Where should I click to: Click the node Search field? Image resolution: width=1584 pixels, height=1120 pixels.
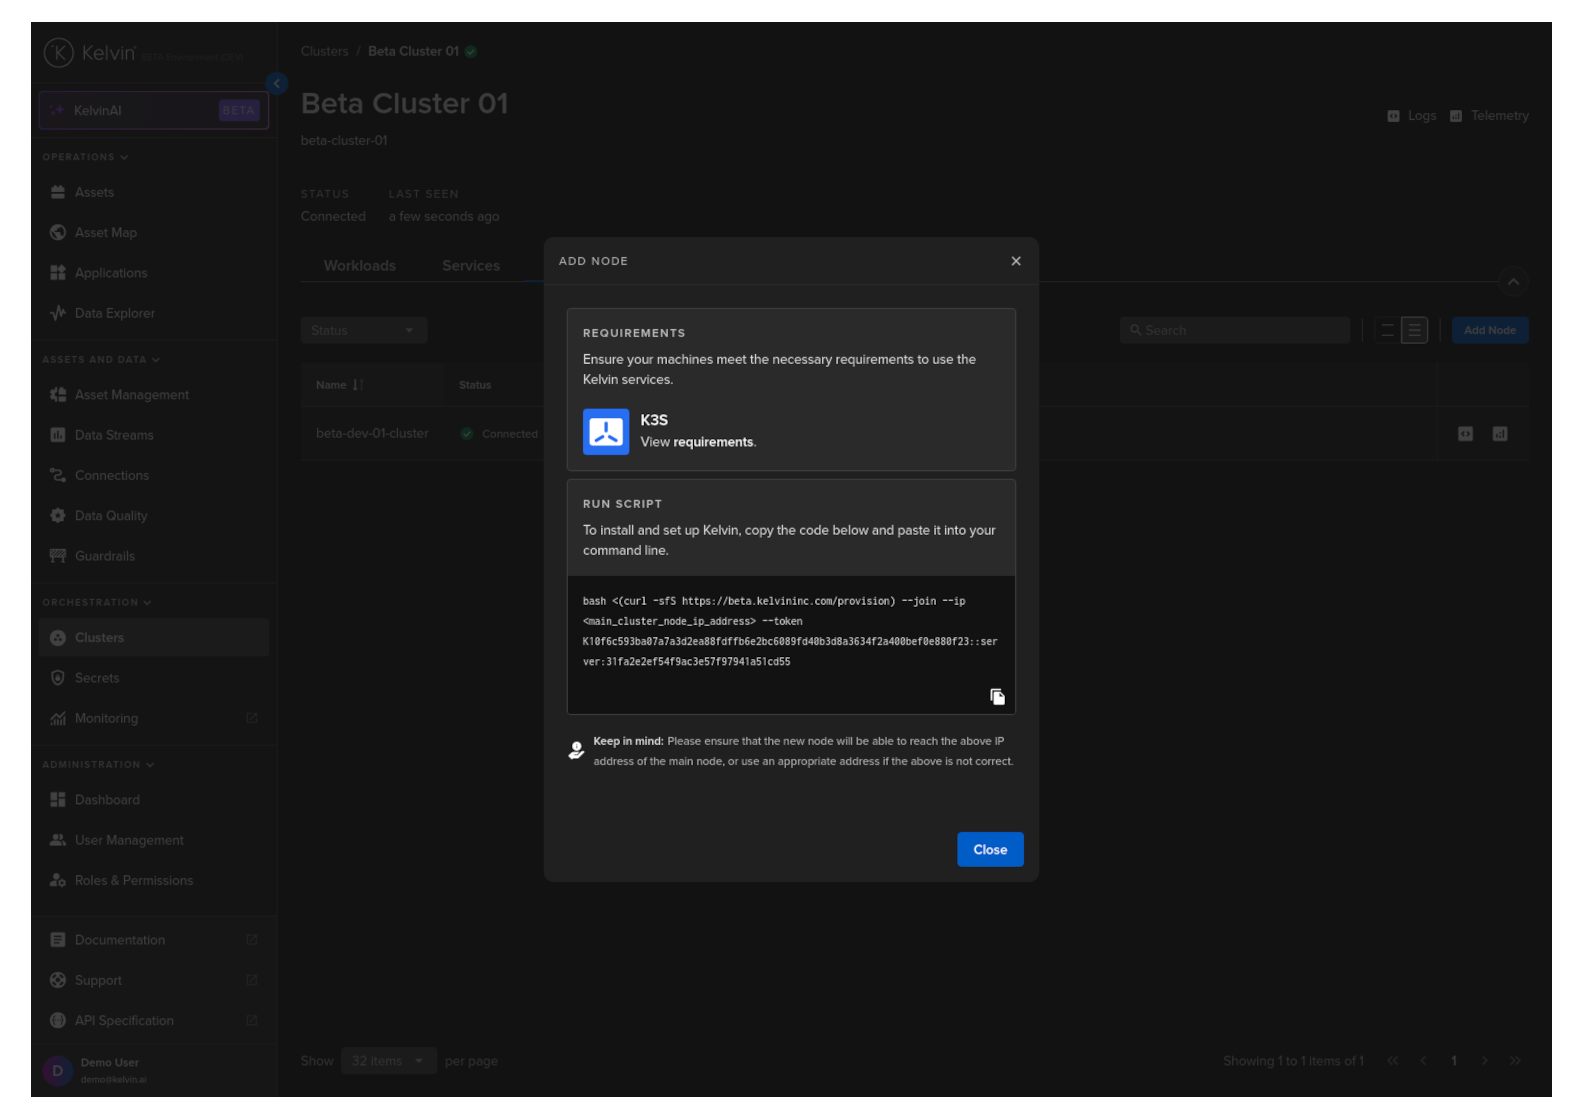[x=1235, y=331]
